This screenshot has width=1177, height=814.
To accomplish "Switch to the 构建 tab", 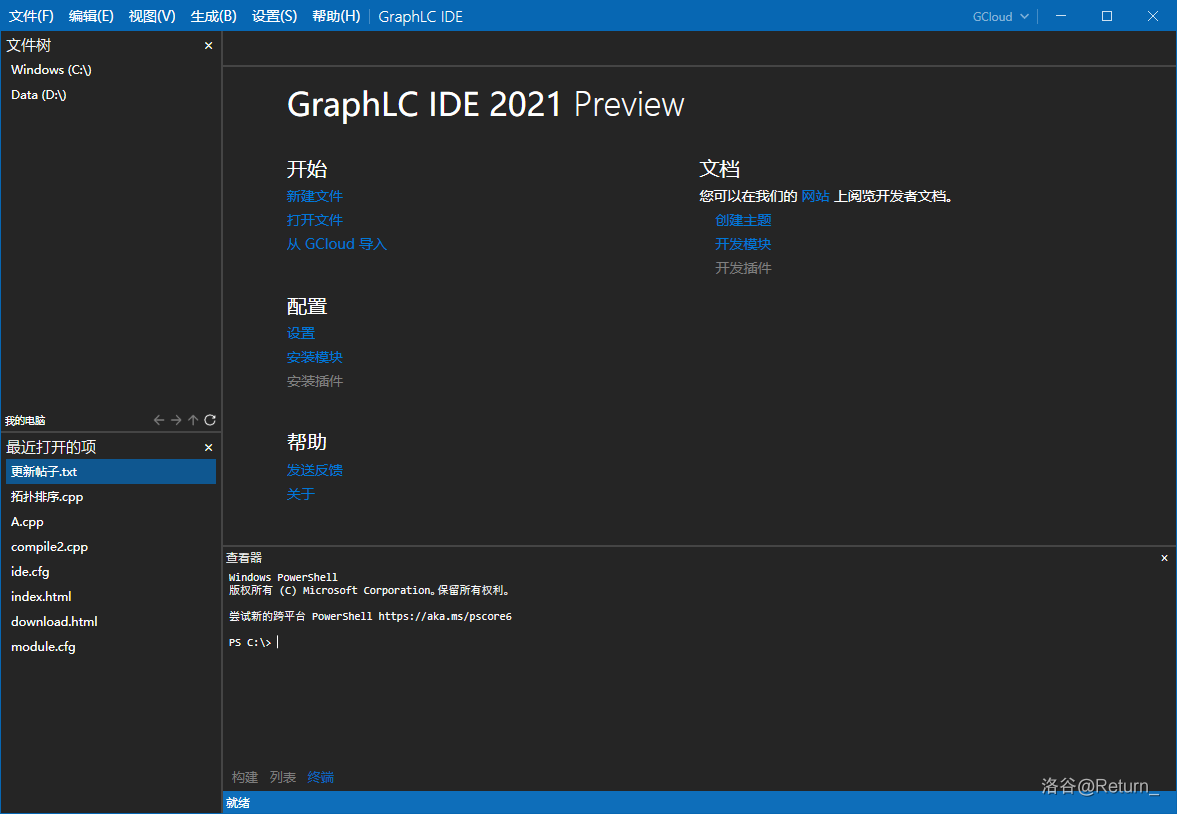I will tap(245, 777).
